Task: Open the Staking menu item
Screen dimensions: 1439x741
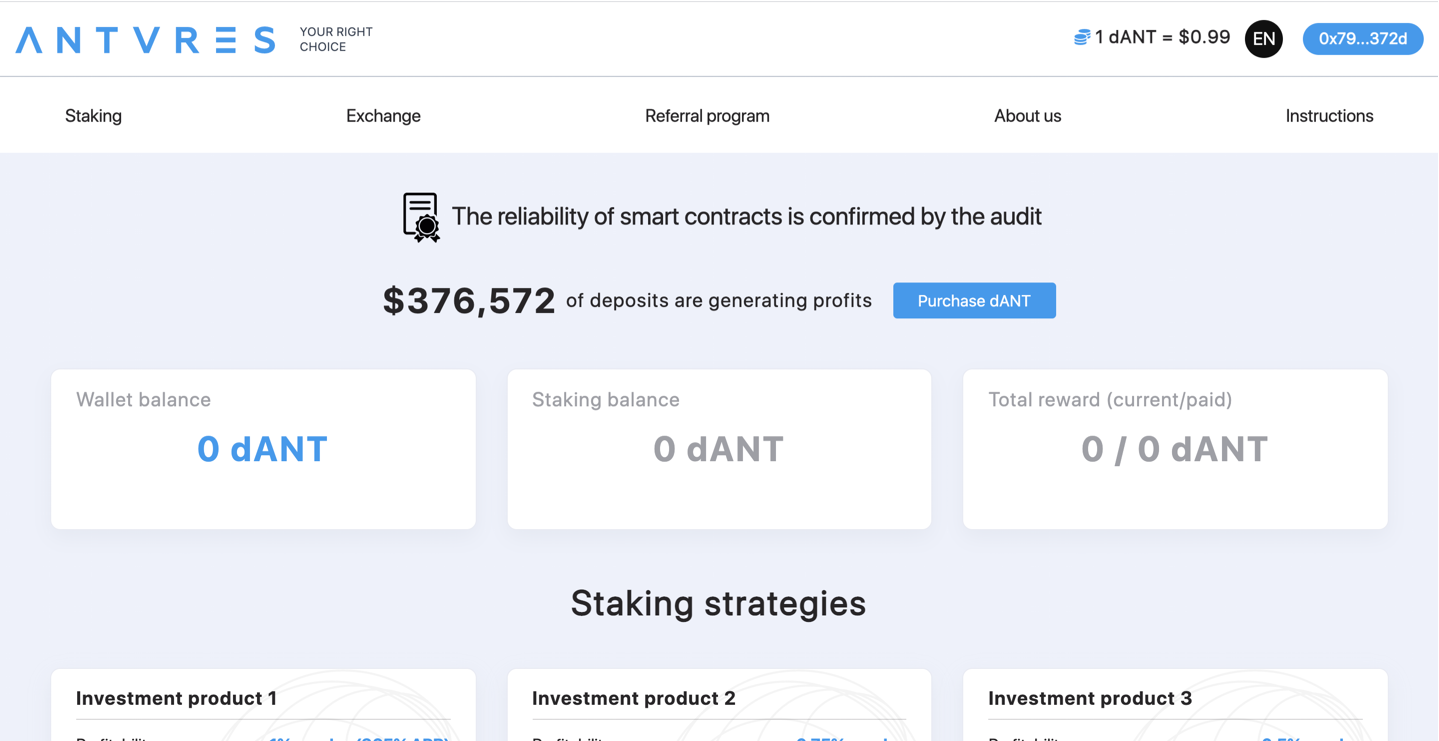Action: (x=93, y=116)
